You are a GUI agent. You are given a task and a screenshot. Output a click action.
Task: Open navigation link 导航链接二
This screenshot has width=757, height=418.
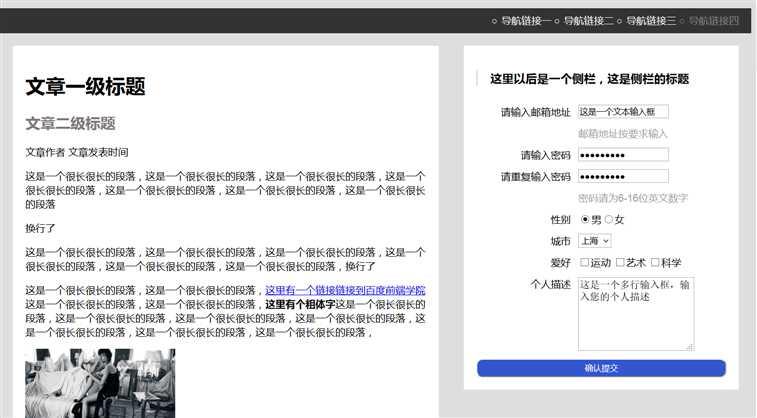589,21
